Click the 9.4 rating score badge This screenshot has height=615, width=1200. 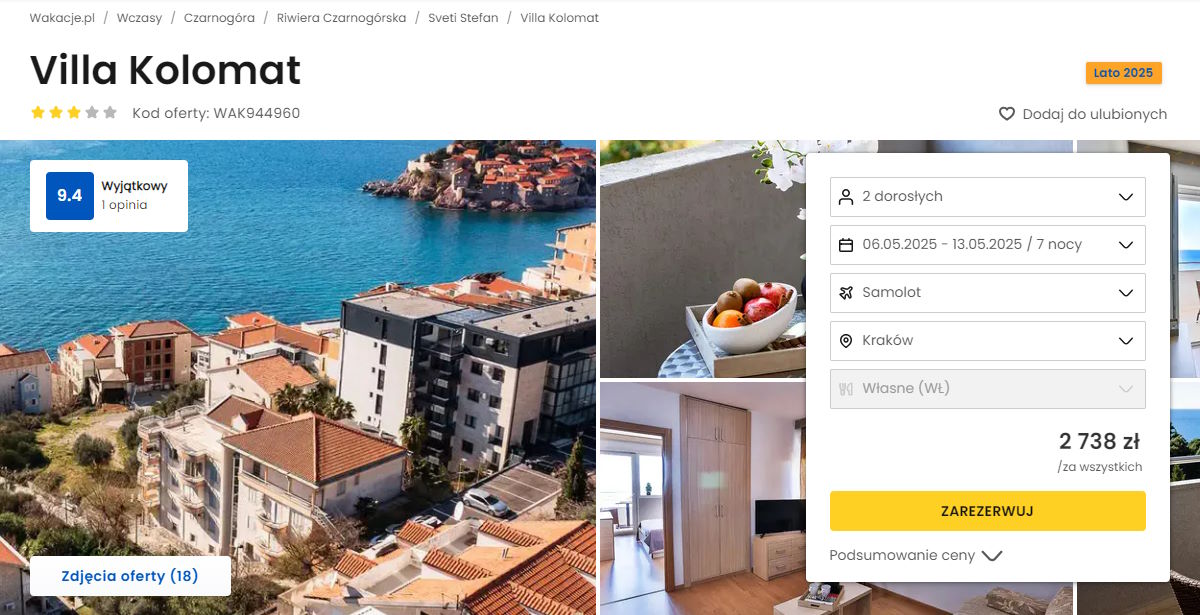coord(70,196)
